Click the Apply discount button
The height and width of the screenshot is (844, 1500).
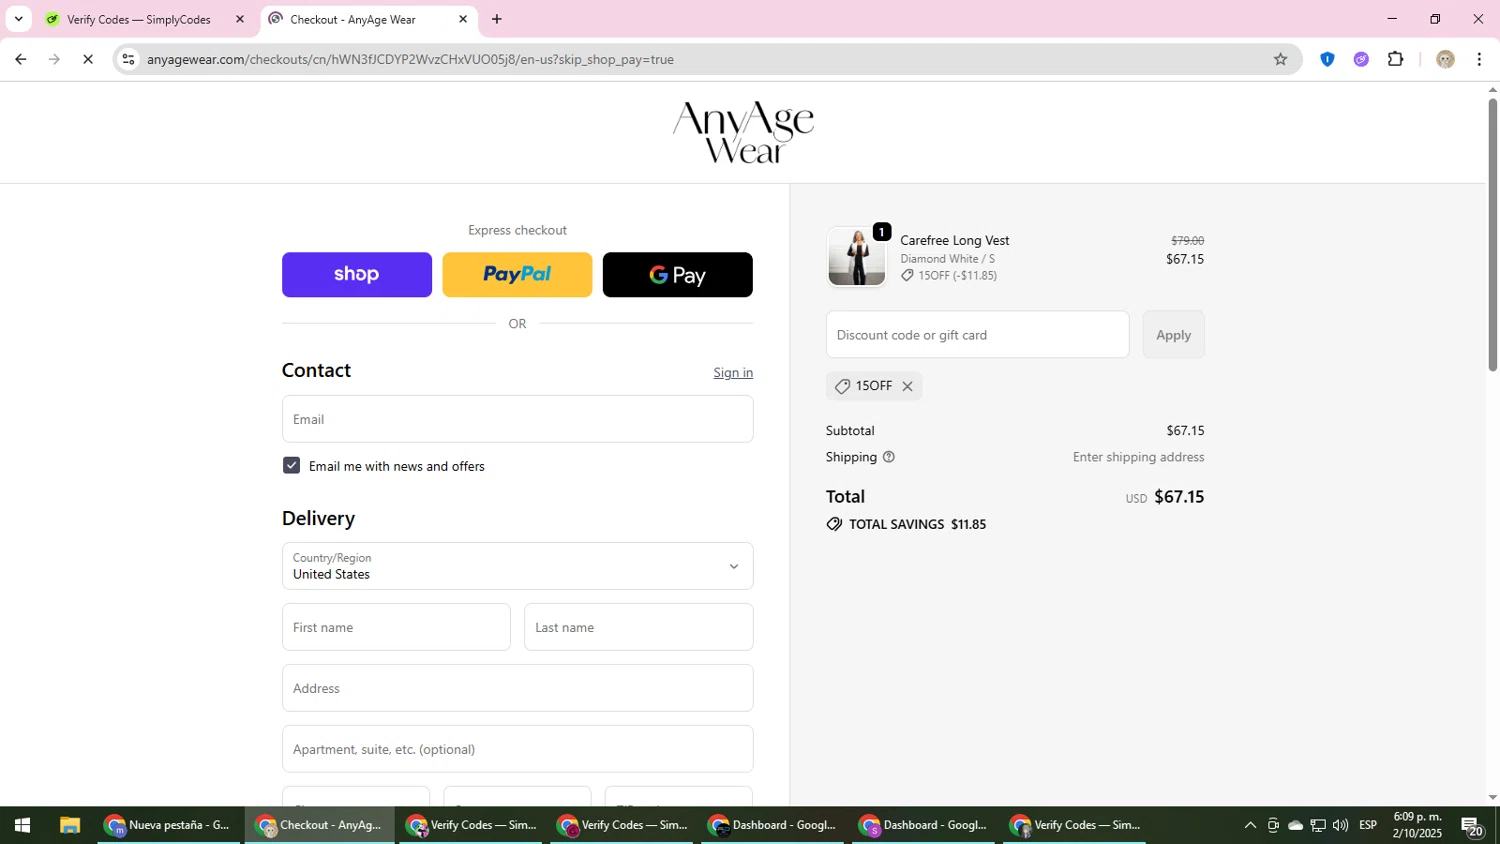[1173, 334]
